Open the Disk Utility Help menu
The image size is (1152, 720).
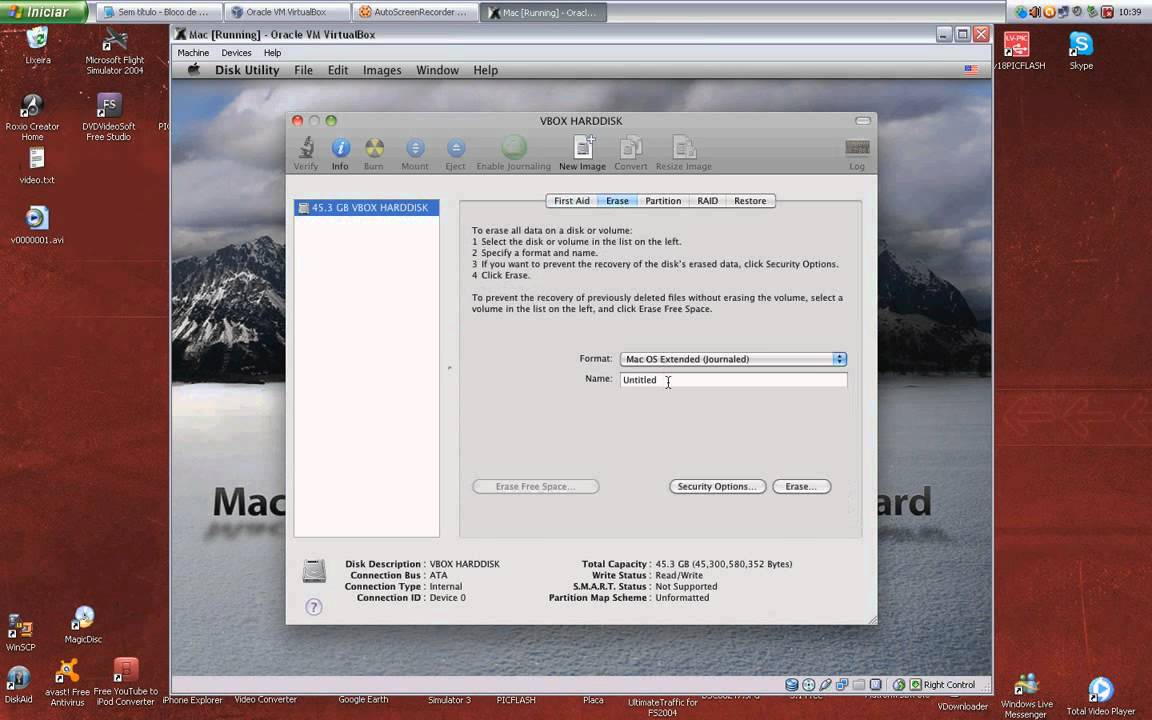tap(486, 70)
